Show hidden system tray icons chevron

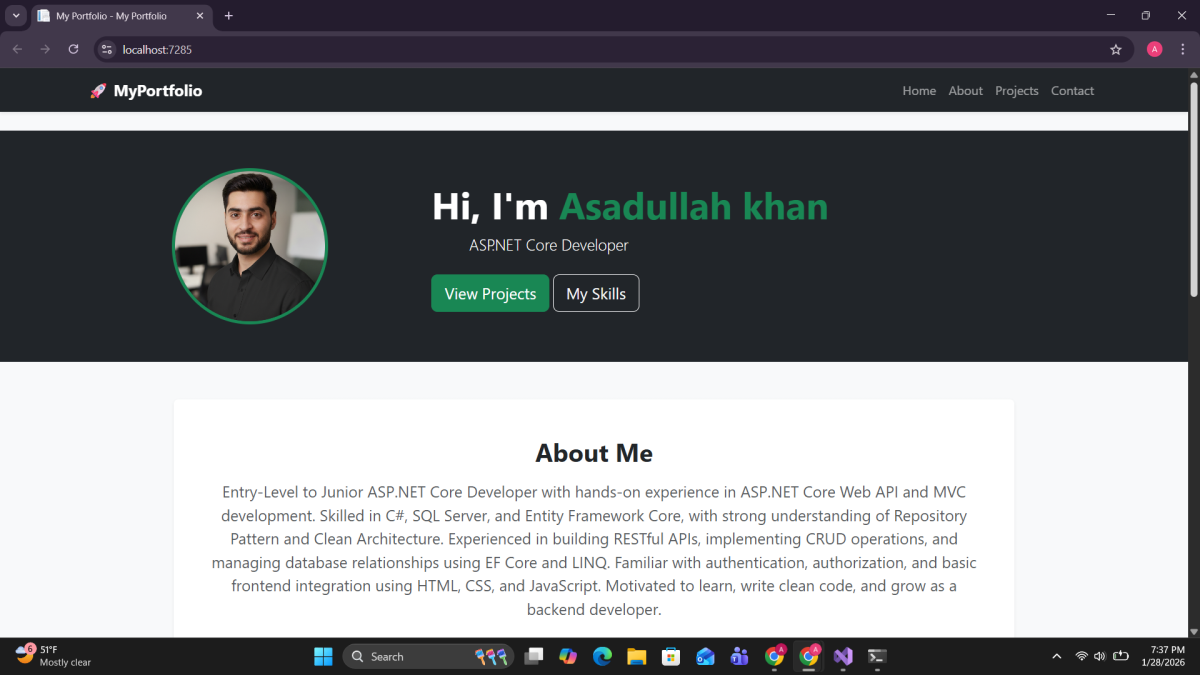(1056, 656)
